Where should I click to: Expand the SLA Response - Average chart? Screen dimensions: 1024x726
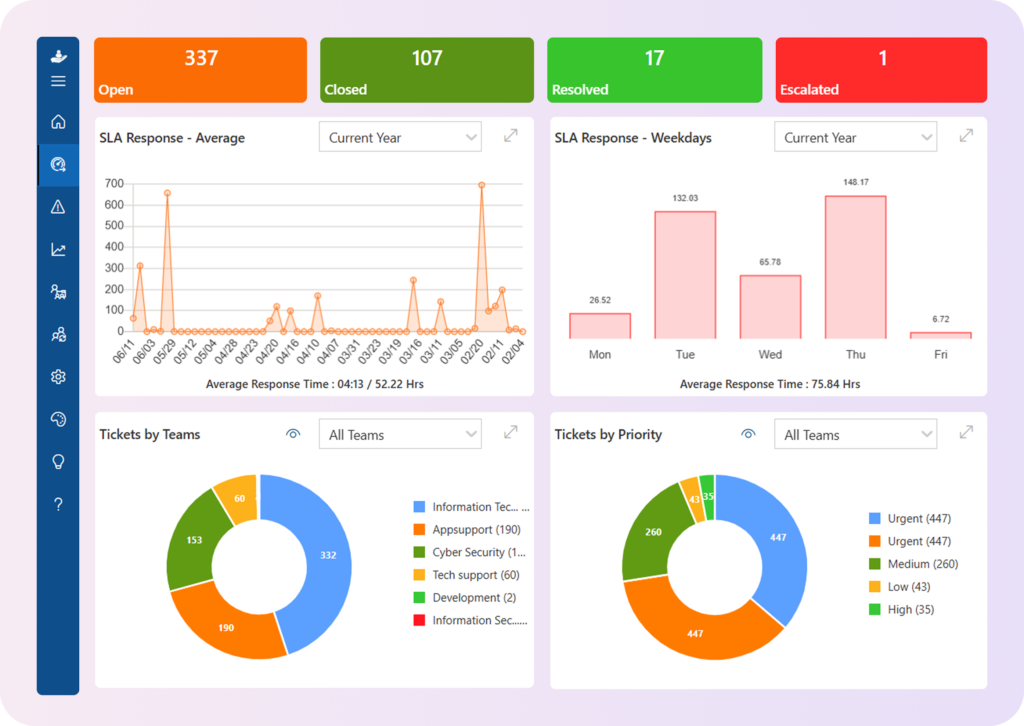511,136
